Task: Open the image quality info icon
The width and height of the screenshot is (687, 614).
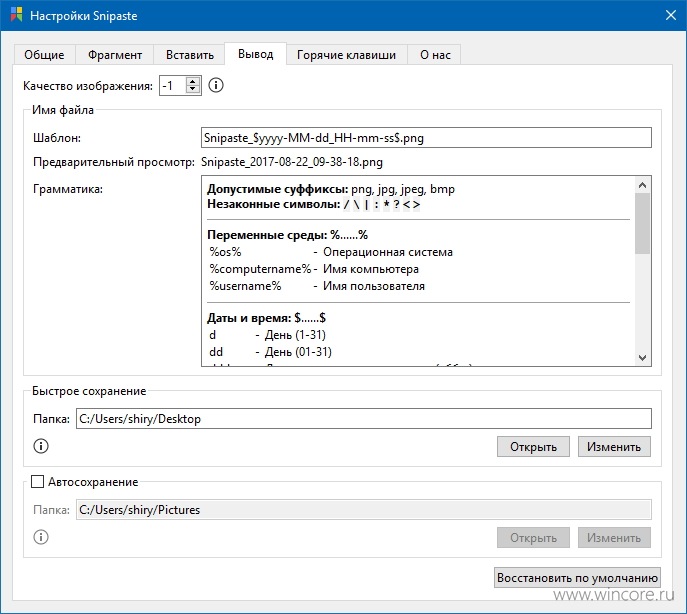Action: tap(216, 85)
